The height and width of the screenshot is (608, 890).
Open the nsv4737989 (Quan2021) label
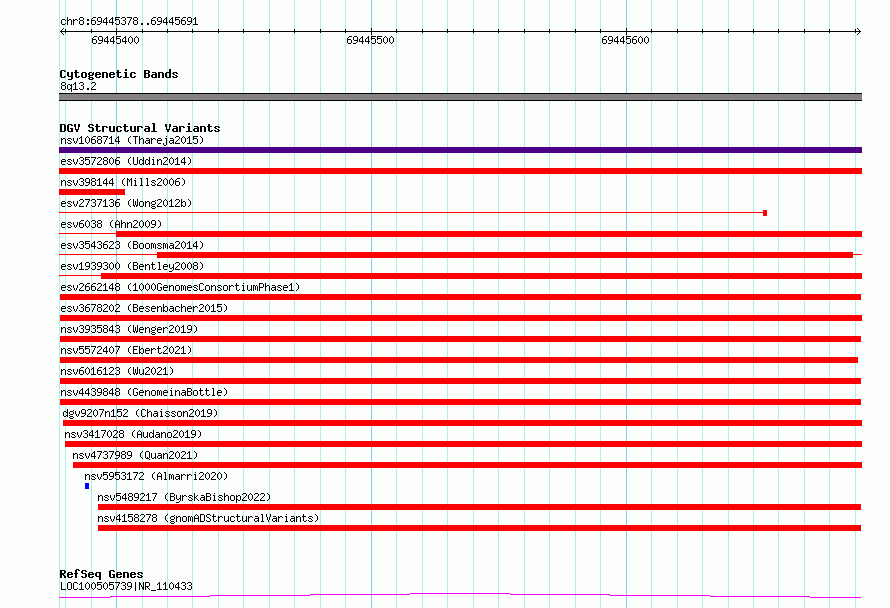[x=135, y=455]
